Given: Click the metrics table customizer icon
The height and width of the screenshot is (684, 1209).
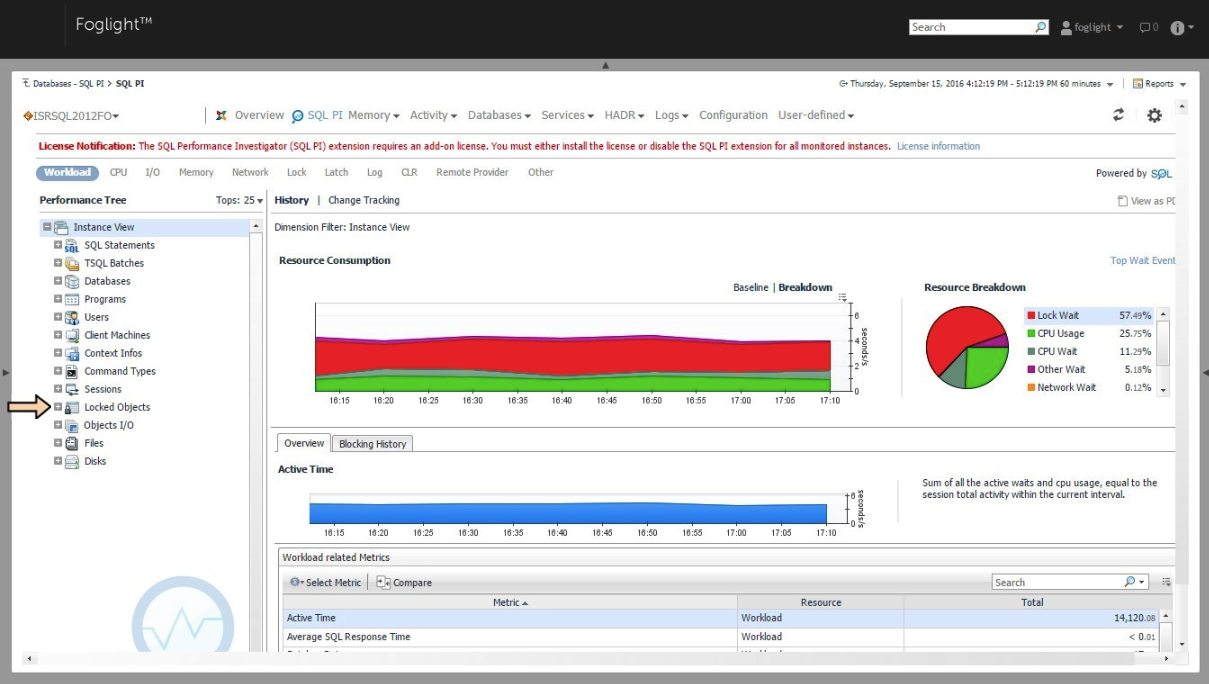Looking at the screenshot, I should 1166,582.
